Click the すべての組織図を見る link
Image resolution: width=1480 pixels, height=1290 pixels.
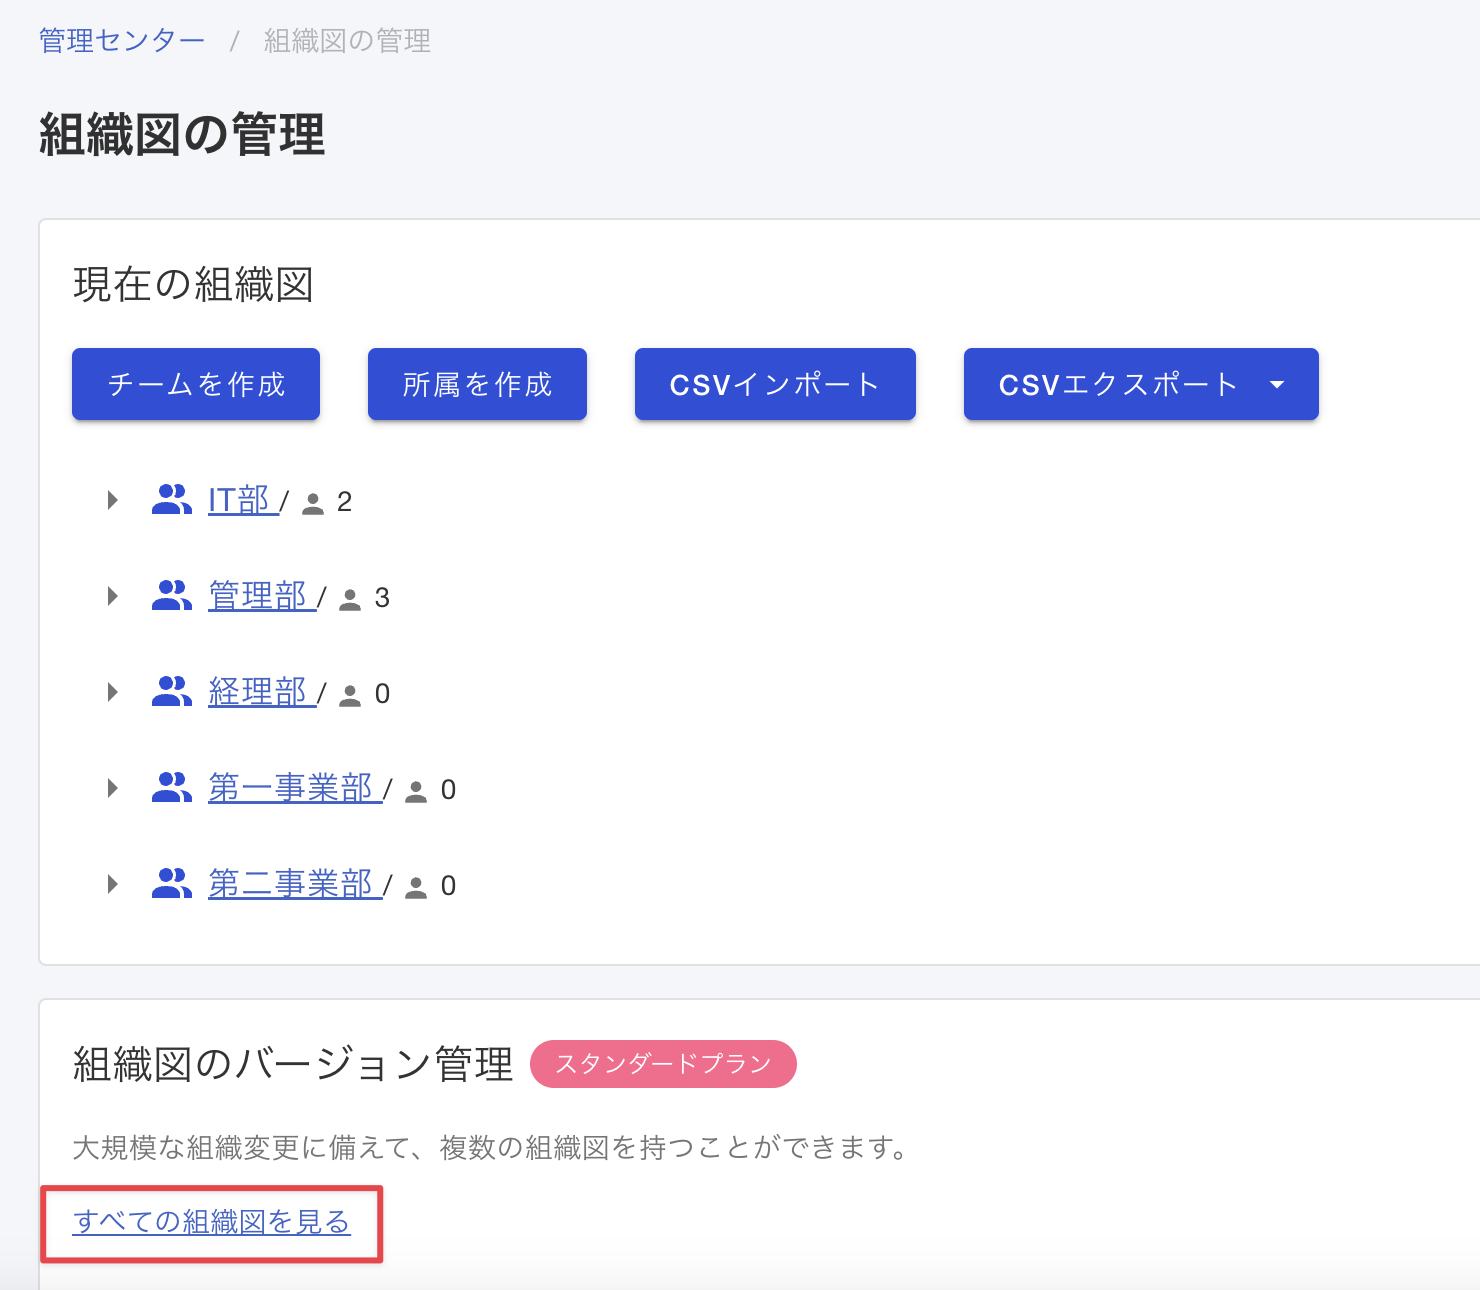tap(212, 1222)
